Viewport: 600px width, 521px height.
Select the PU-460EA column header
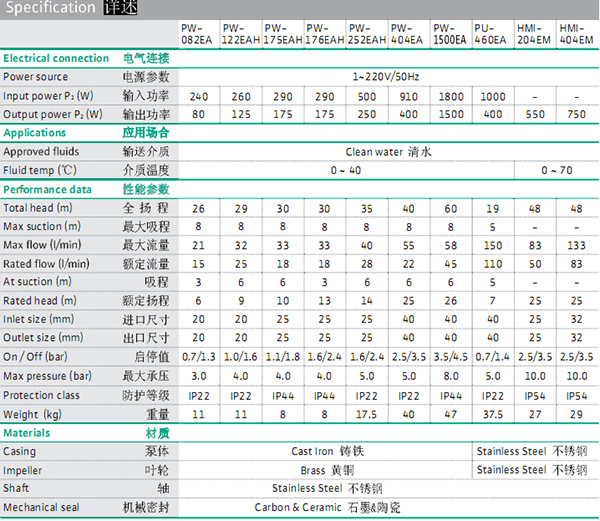491,36
